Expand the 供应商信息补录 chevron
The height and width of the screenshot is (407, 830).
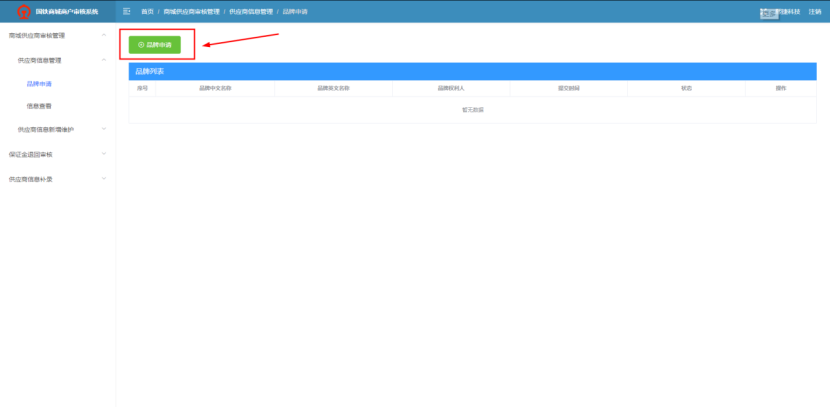(x=104, y=178)
